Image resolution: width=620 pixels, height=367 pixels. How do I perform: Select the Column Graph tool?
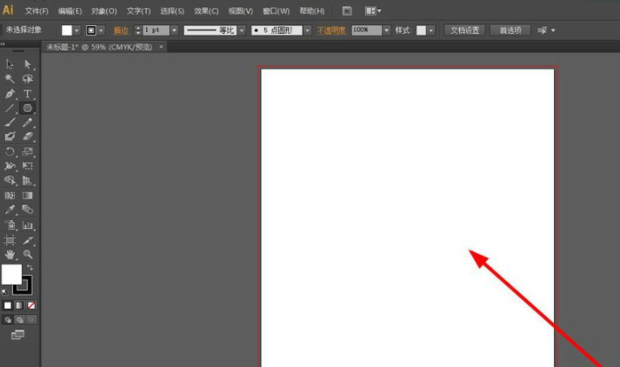click(x=27, y=225)
